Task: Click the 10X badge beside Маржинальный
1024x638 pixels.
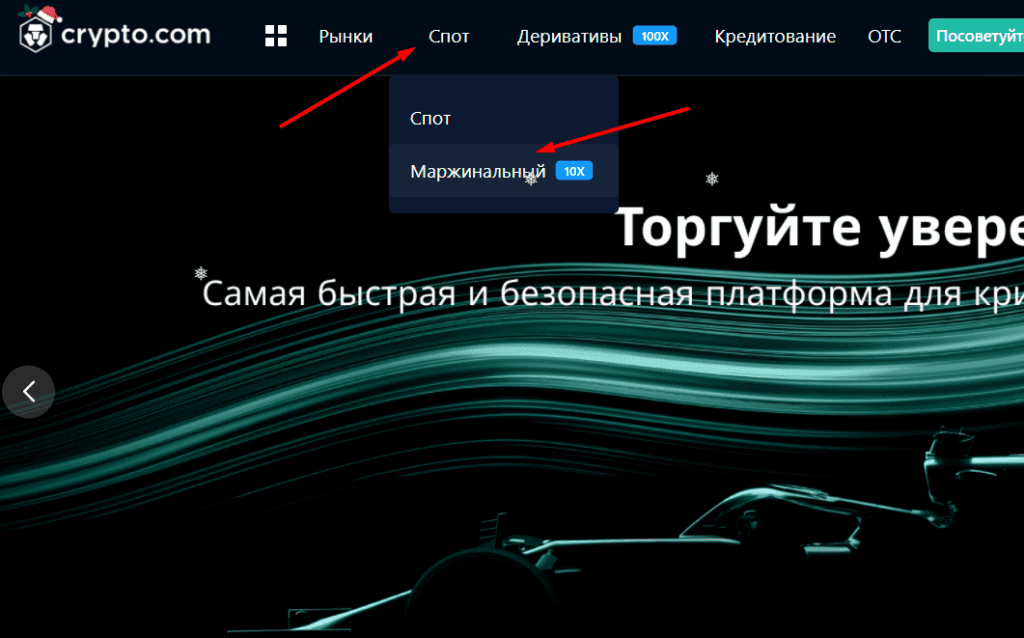Action: coord(574,171)
